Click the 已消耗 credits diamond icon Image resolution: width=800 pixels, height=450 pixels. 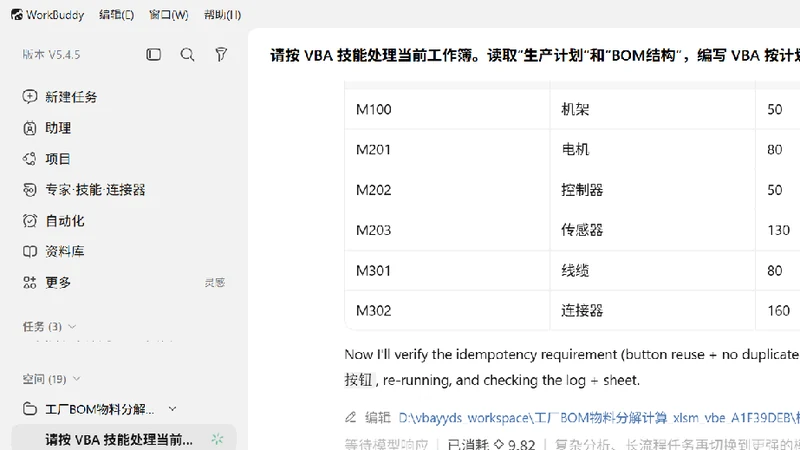pyautogui.click(x=498, y=444)
